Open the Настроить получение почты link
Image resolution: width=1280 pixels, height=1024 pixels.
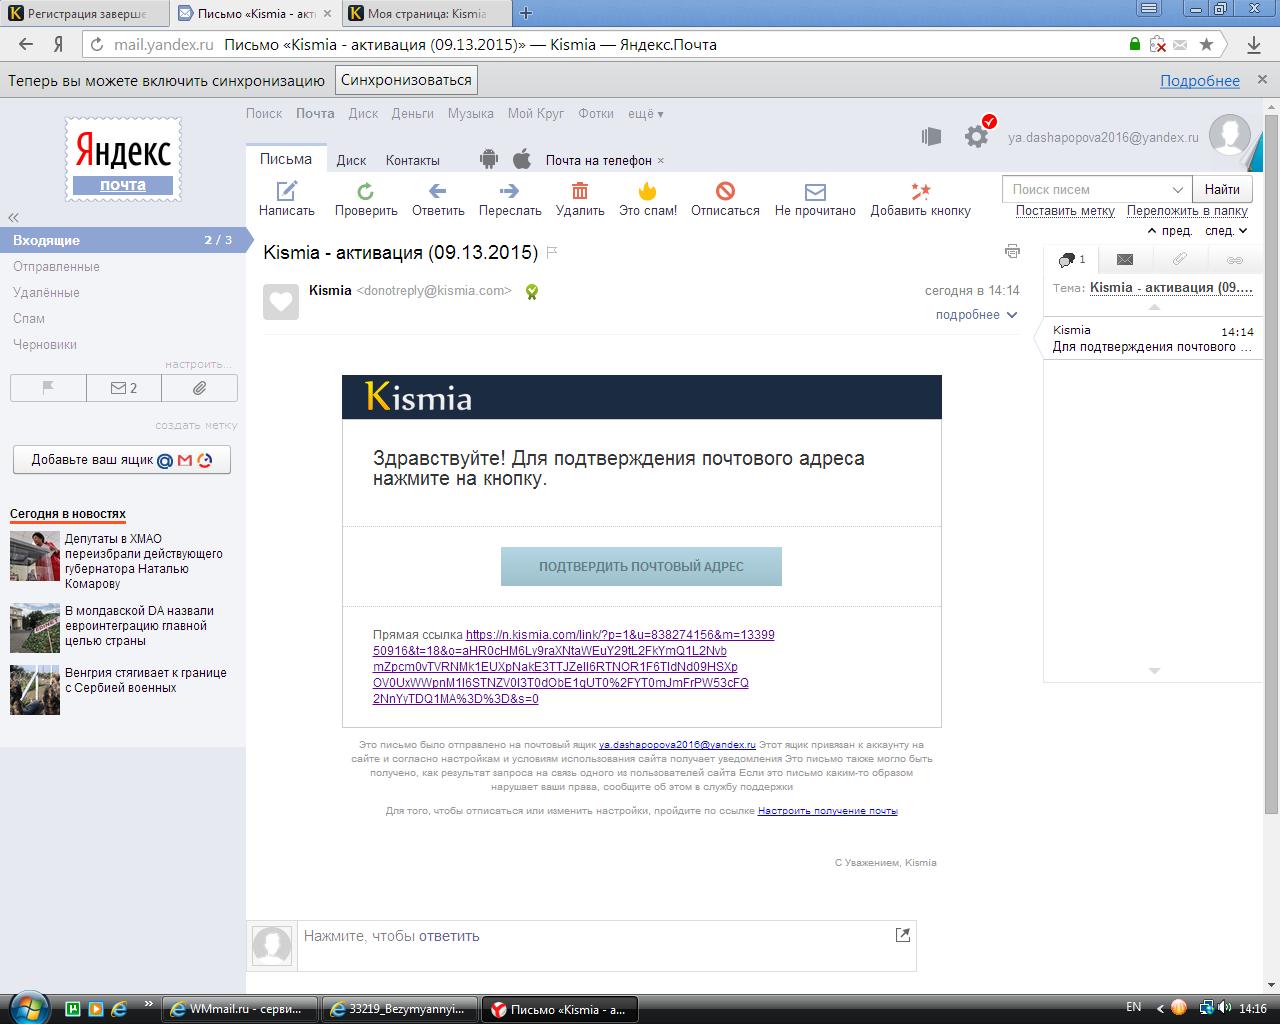(827, 811)
